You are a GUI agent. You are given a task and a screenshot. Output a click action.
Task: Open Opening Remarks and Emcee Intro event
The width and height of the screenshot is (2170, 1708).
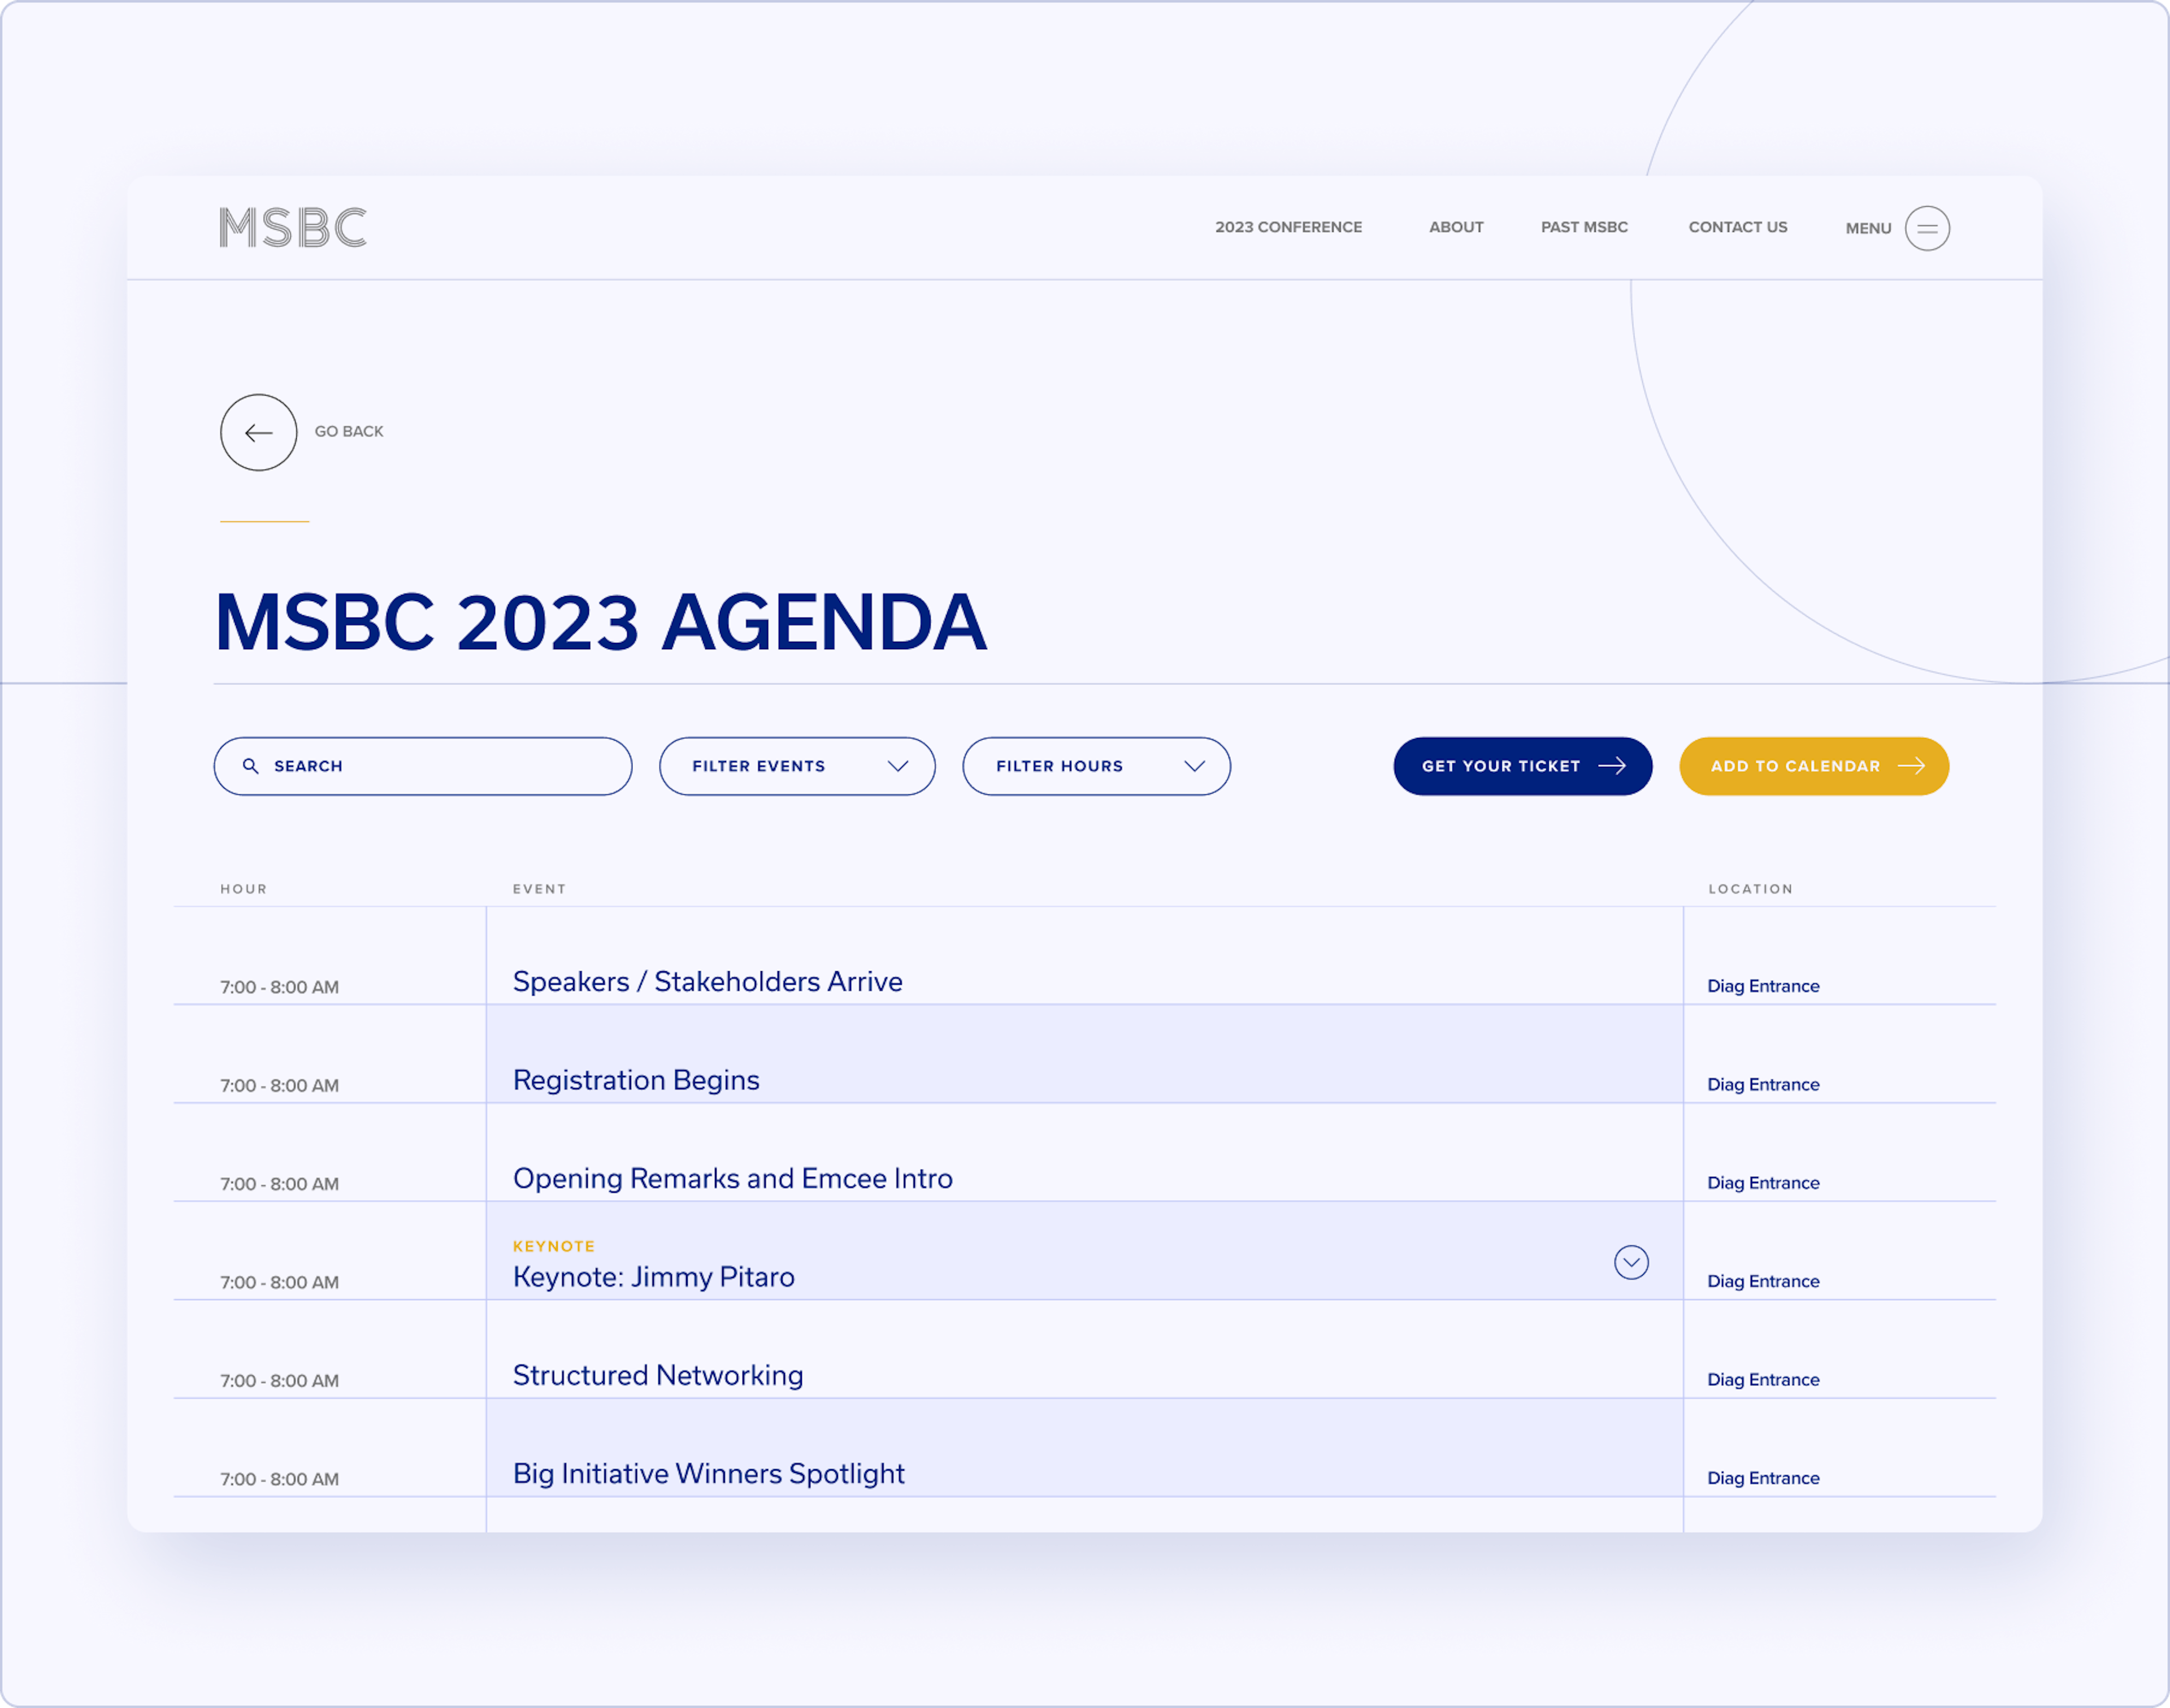click(x=732, y=1178)
